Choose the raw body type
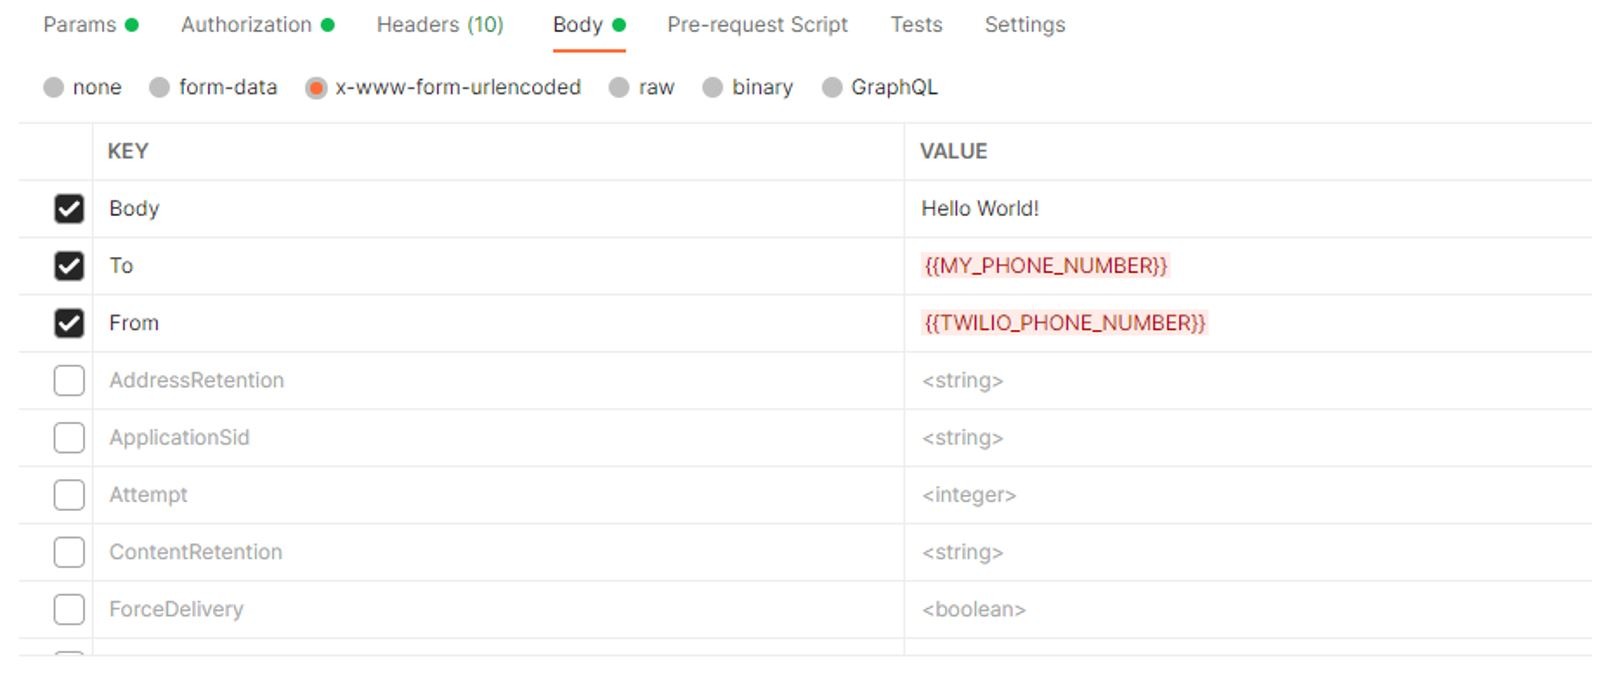Viewport: 1618px width, 690px height. click(620, 88)
